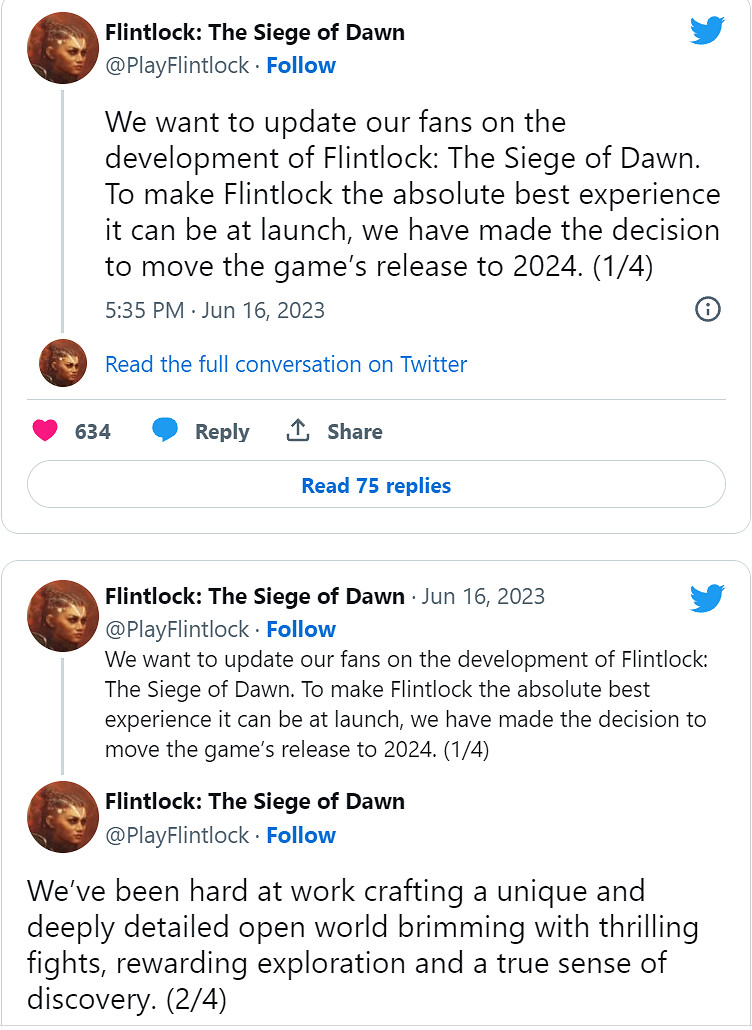Open the Flintlock account name in top tweet
This screenshot has height=1030, width=752.
pyautogui.click(x=254, y=32)
